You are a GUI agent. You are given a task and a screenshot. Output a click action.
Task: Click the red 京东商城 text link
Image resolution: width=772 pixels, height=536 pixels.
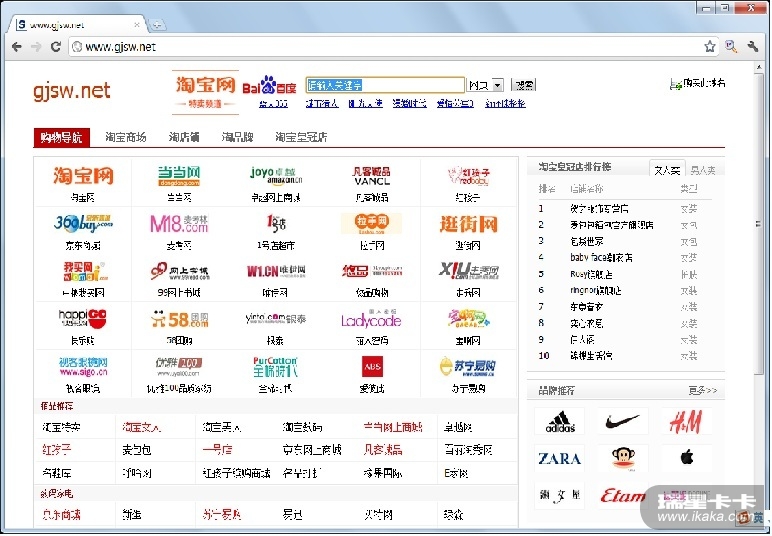[61, 515]
